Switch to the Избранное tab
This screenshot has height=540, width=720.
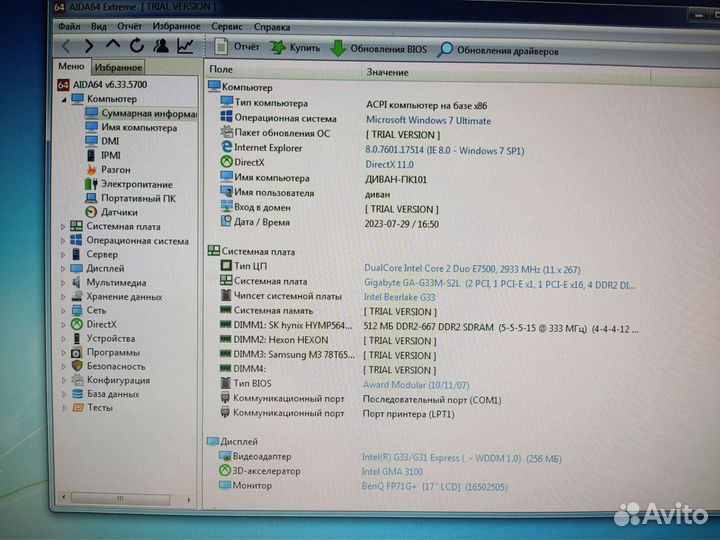coord(118,68)
